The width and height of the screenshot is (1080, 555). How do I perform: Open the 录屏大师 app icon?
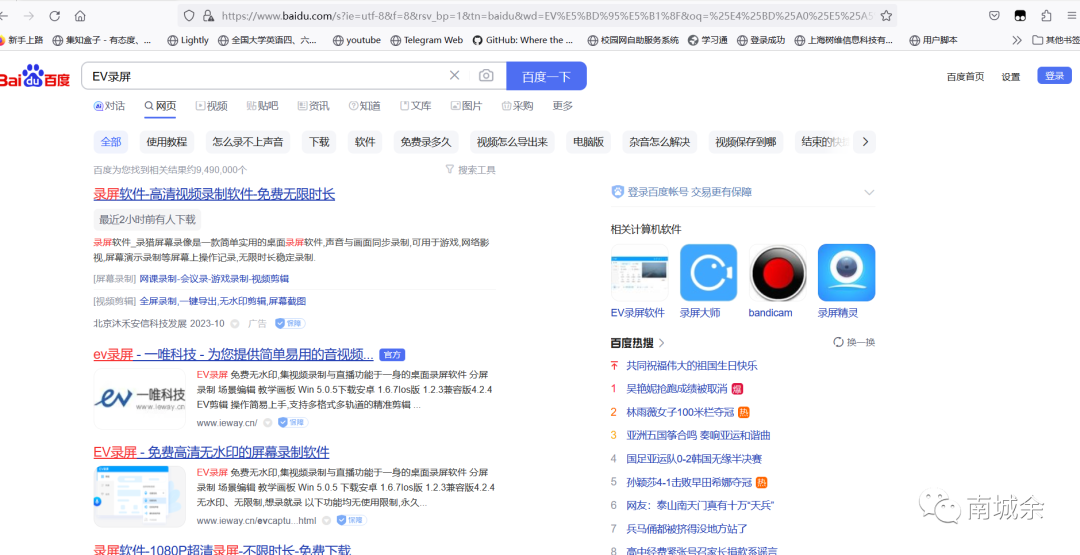click(708, 273)
